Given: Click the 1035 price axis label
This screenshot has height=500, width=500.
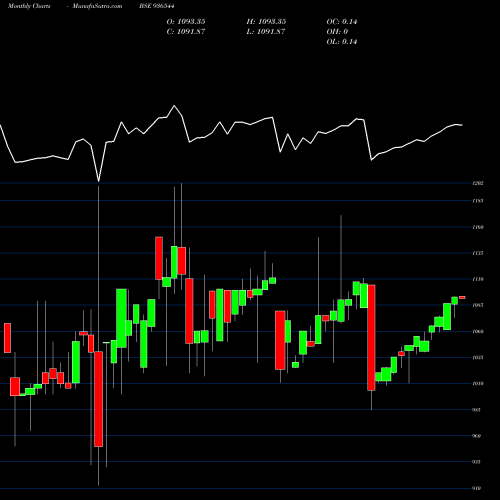Looking at the screenshot, I should coord(478,357).
